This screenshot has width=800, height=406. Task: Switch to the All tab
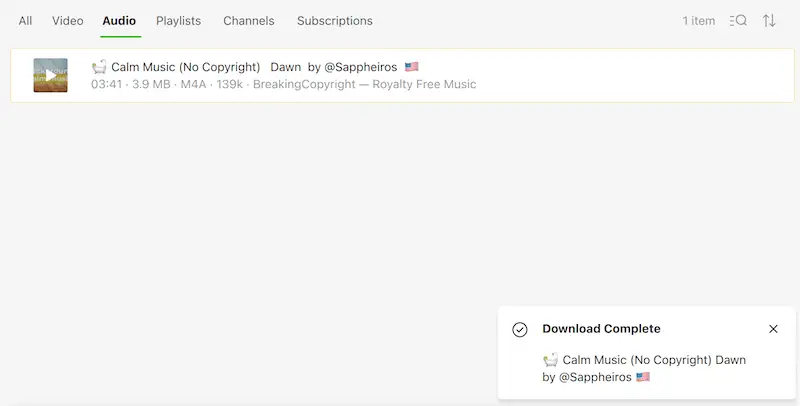click(25, 21)
